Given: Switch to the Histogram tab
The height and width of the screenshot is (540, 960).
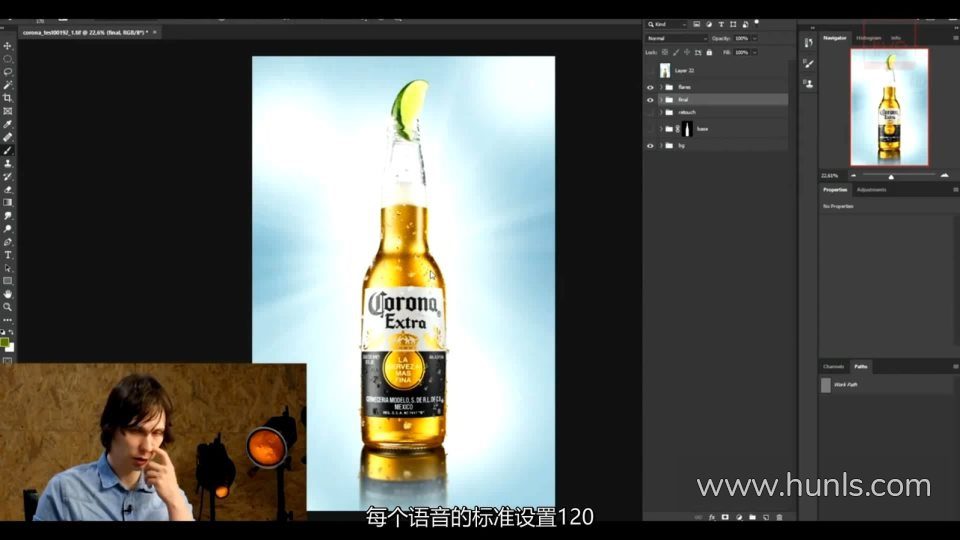Looking at the screenshot, I should pyautogui.click(x=868, y=38).
